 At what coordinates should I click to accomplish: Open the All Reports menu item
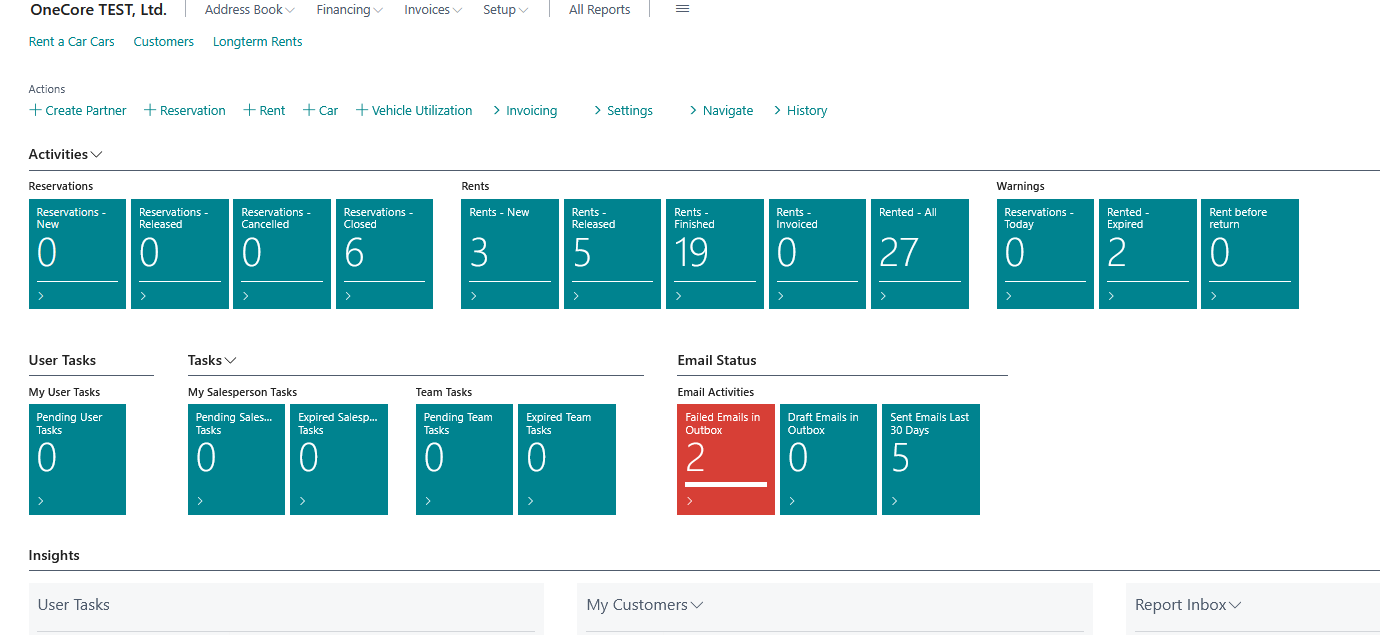[x=599, y=10]
